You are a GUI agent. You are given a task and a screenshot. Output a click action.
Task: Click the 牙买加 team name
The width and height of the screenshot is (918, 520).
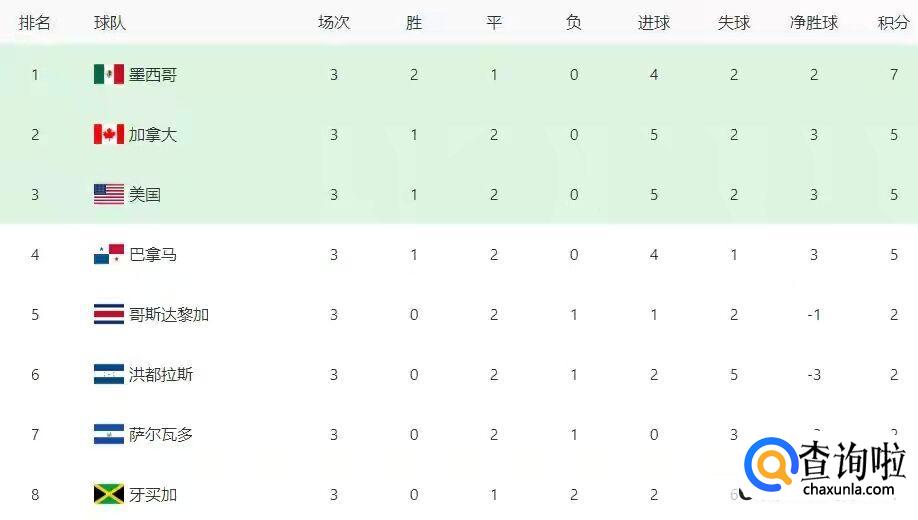tap(153, 494)
